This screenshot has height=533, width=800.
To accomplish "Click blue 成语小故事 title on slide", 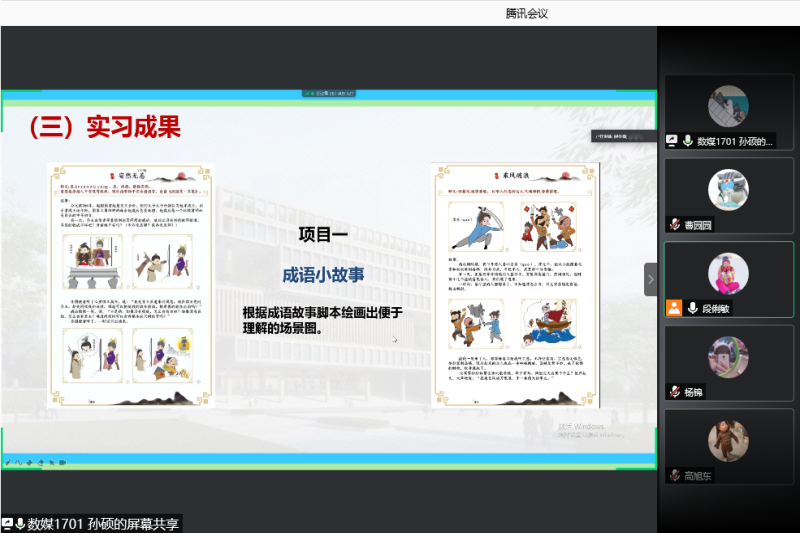I will tap(323, 275).
